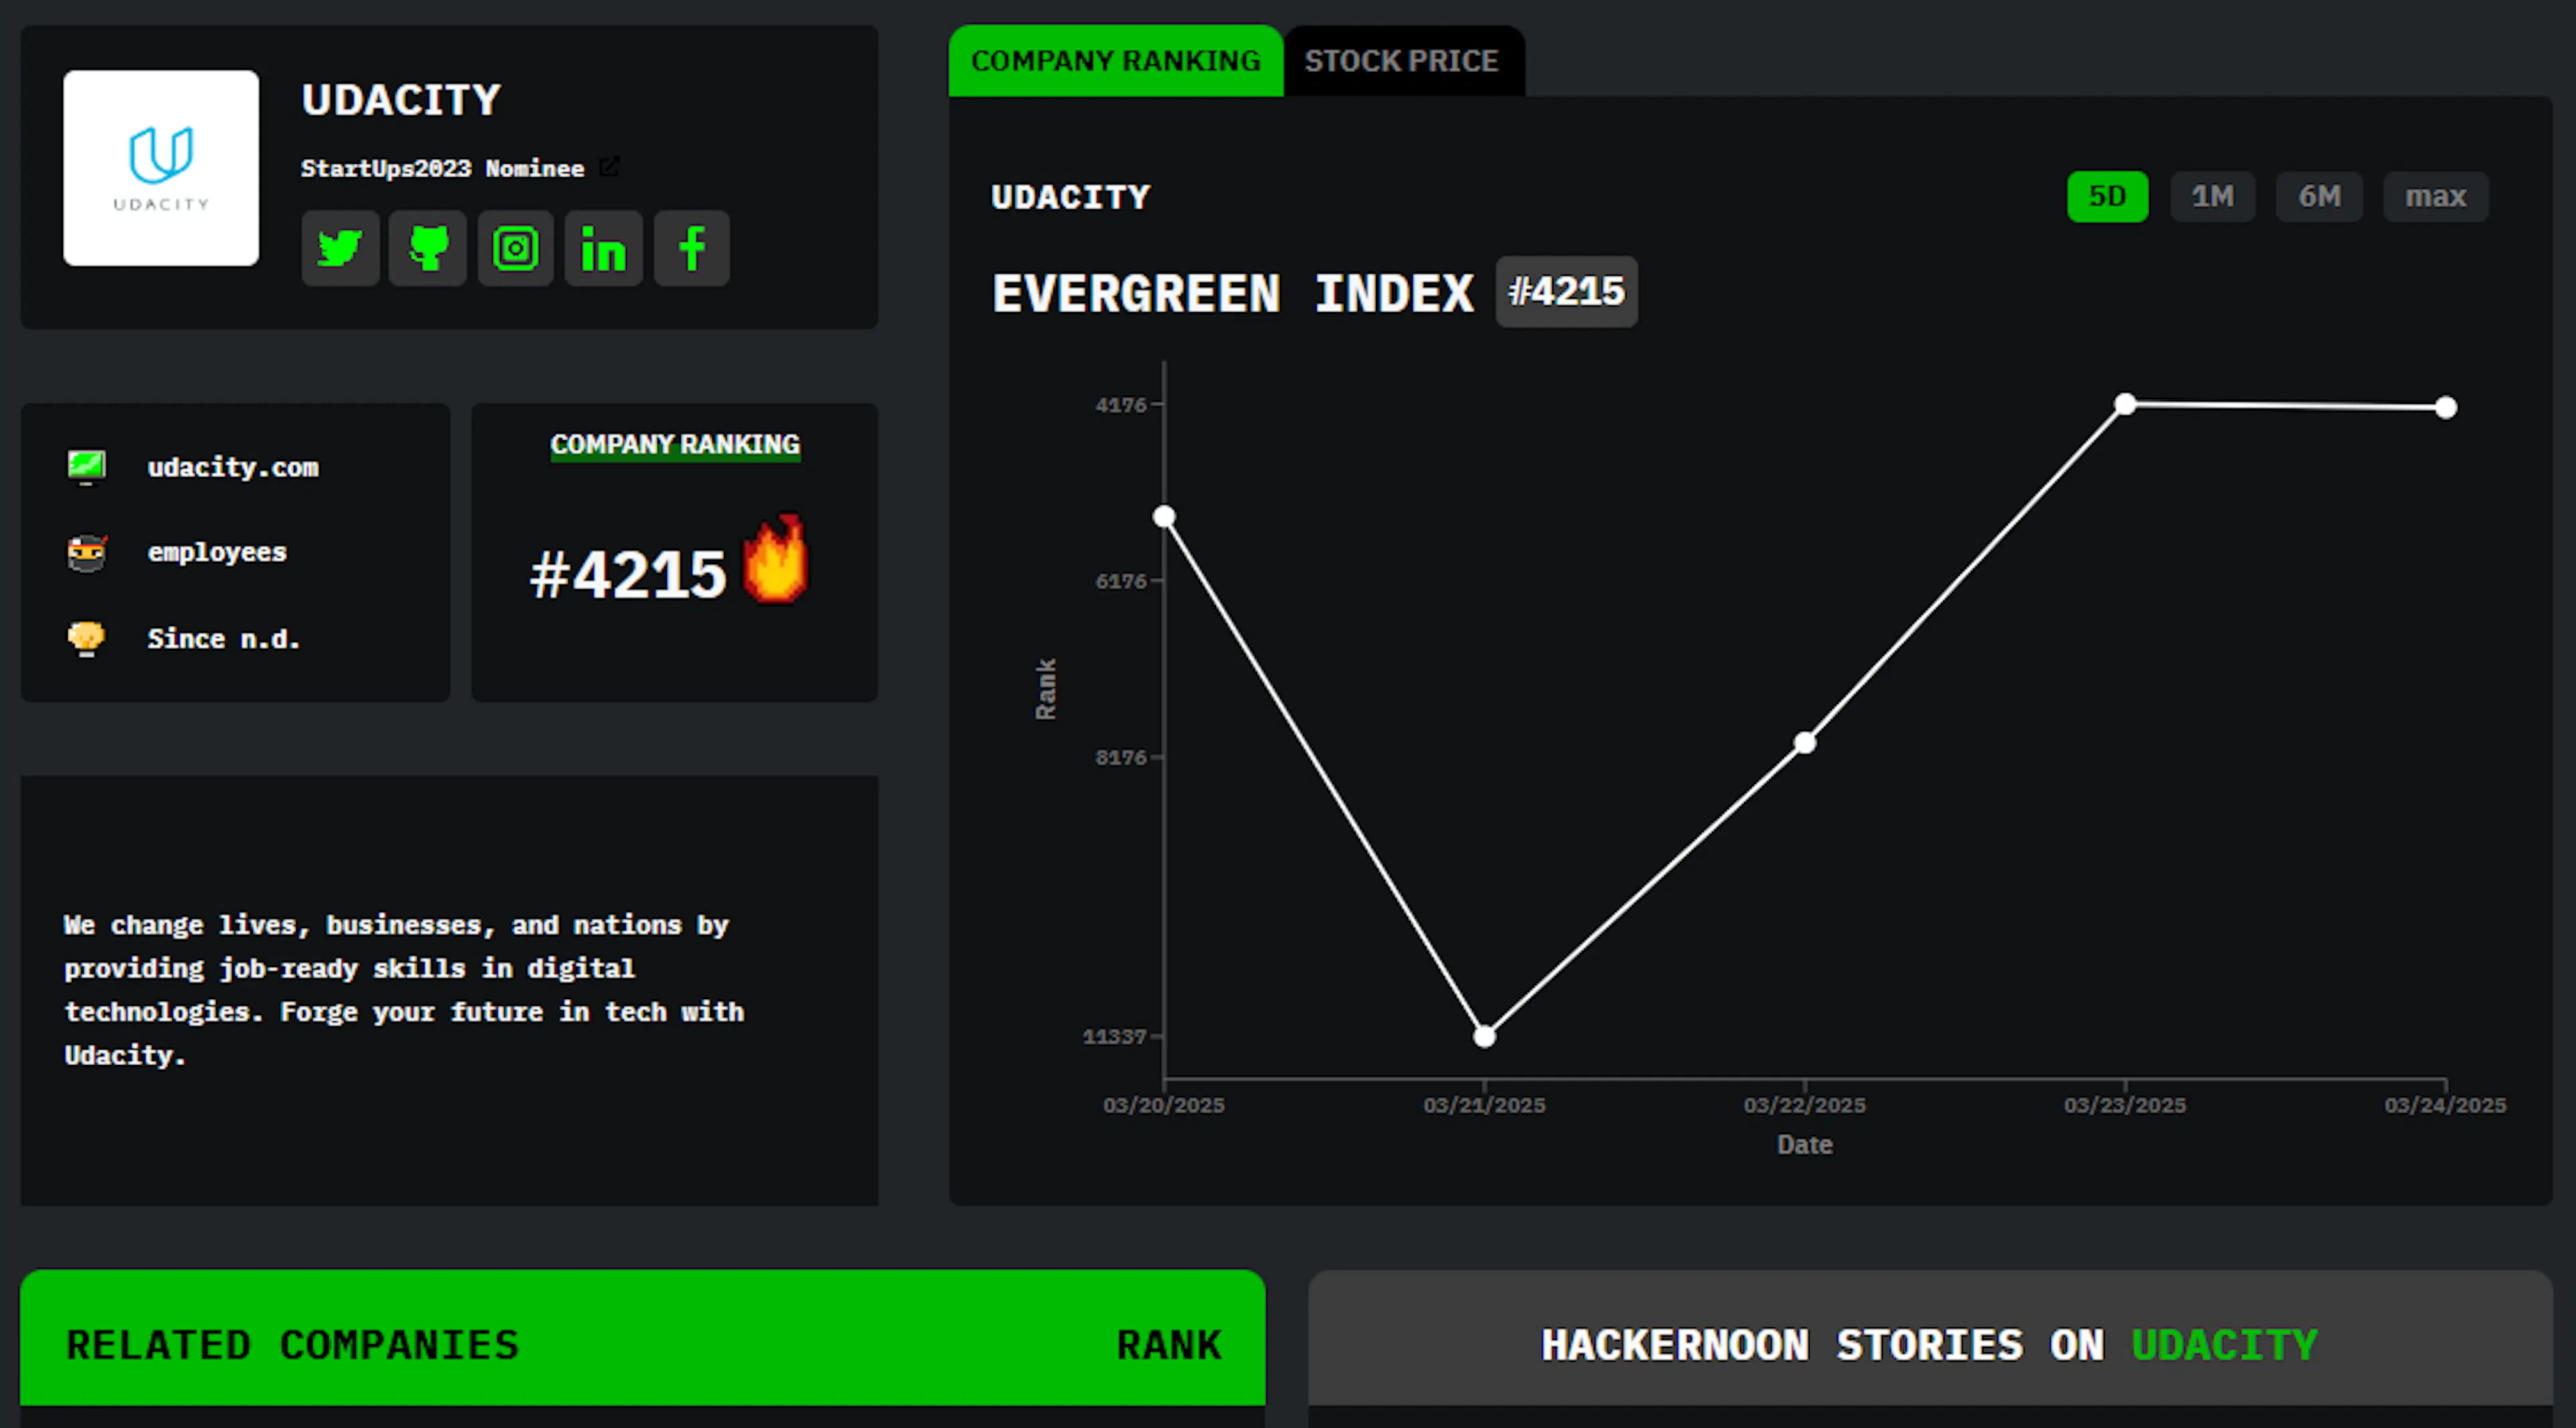Click the fire emoji next to #4215
2576x1428 pixels.
tap(775, 559)
